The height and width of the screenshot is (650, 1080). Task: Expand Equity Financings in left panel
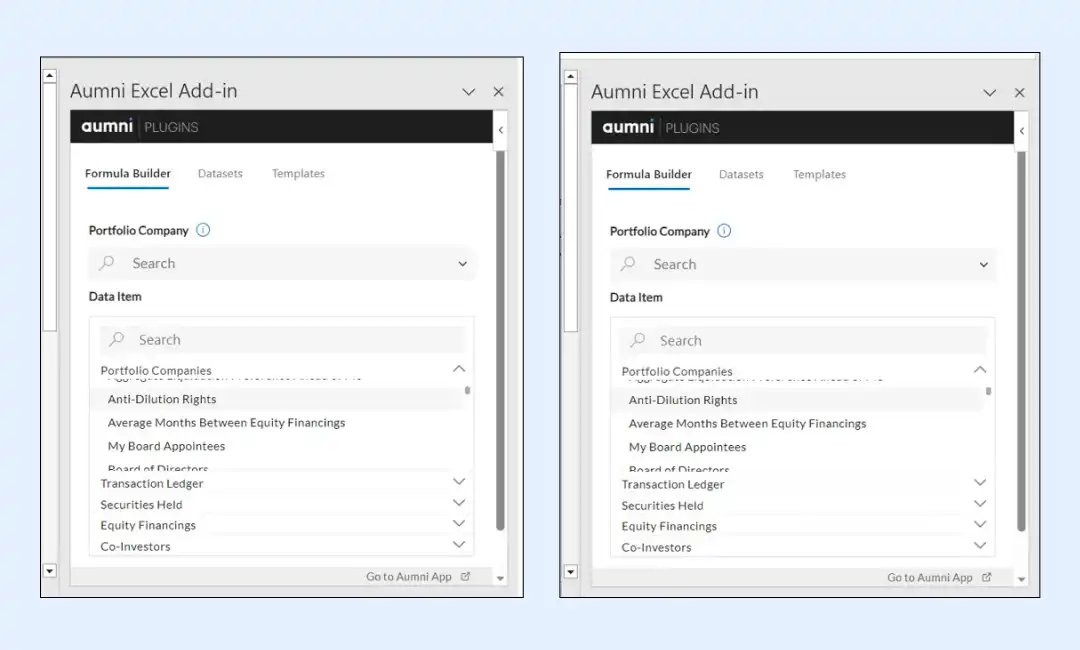[x=459, y=523]
